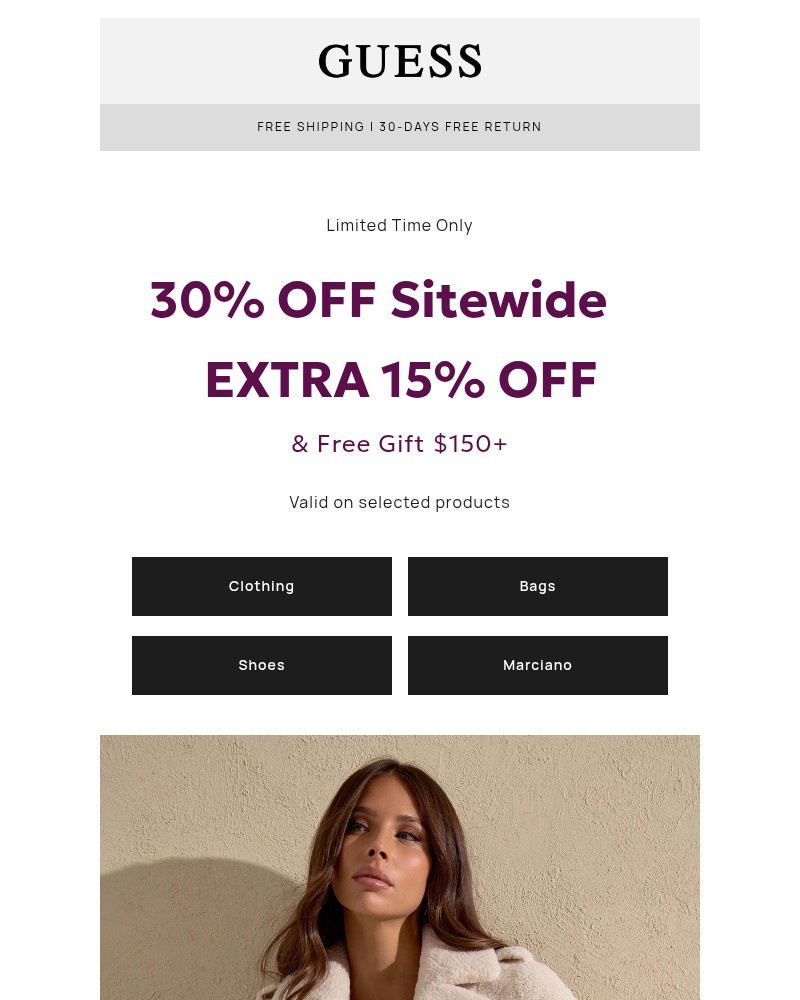Image resolution: width=800 pixels, height=1000 pixels.
Task: Click the FREE SHIPPING banner
Action: coord(311,127)
